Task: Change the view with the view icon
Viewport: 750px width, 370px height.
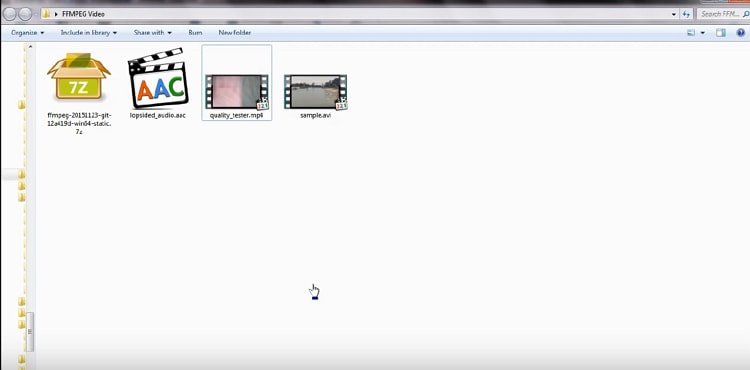Action: [x=691, y=33]
